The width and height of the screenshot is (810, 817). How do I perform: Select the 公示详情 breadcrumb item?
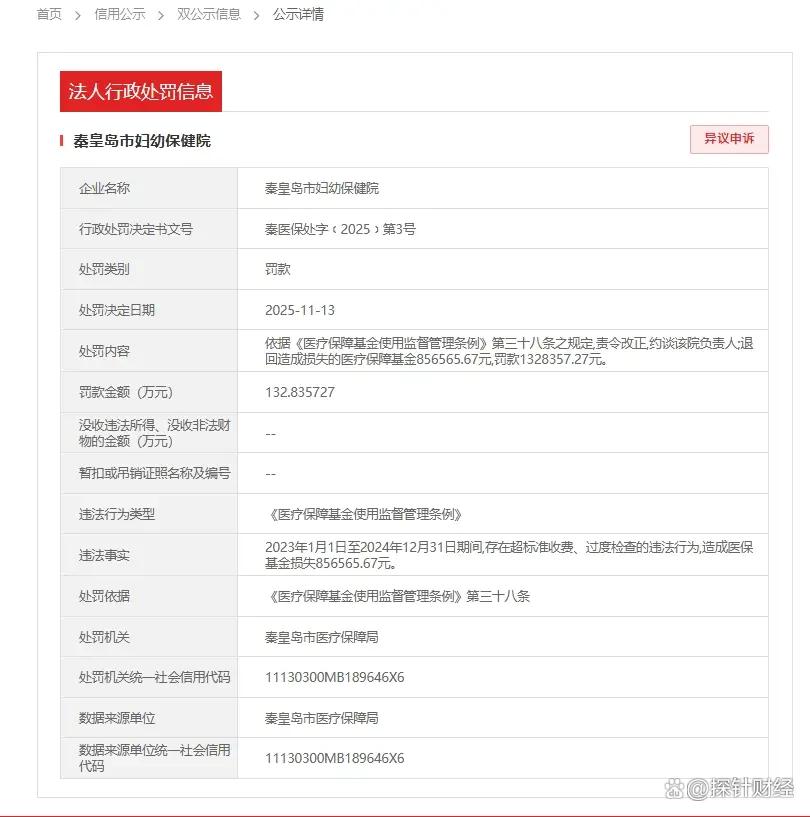298,14
